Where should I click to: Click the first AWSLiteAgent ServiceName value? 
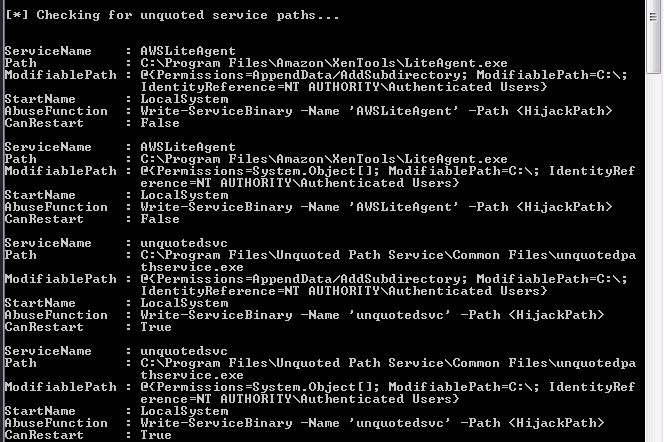click(188, 51)
